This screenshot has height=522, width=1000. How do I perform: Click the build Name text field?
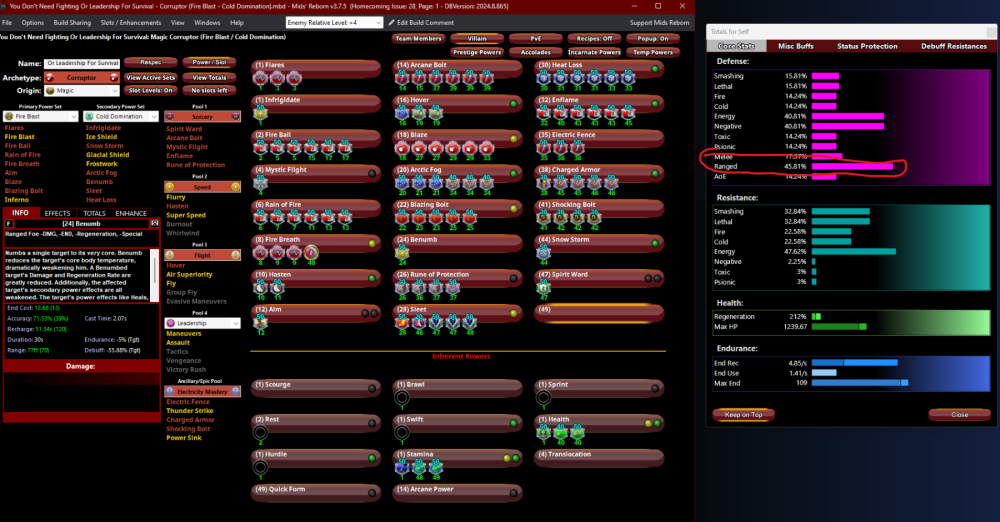tap(82, 63)
